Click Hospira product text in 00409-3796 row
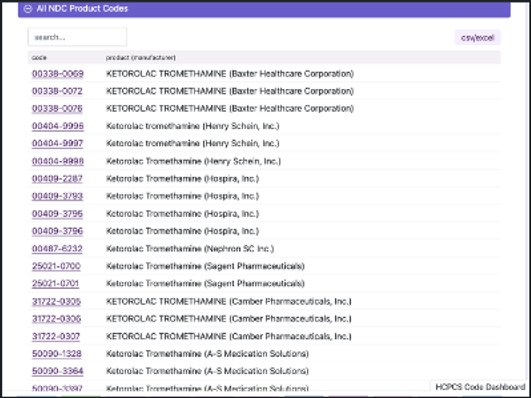The image size is (531, 398). click(183, 231)
